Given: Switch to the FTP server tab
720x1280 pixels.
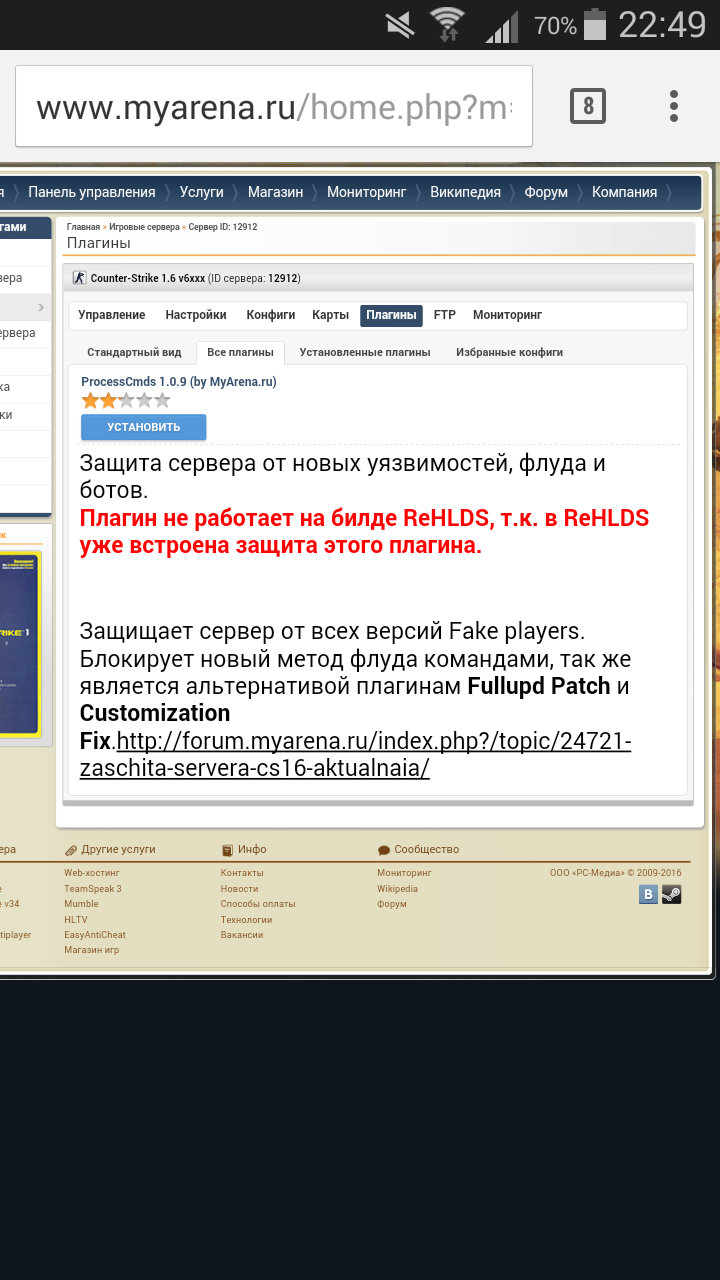Looking at the screenshot, I should point(445,315).
